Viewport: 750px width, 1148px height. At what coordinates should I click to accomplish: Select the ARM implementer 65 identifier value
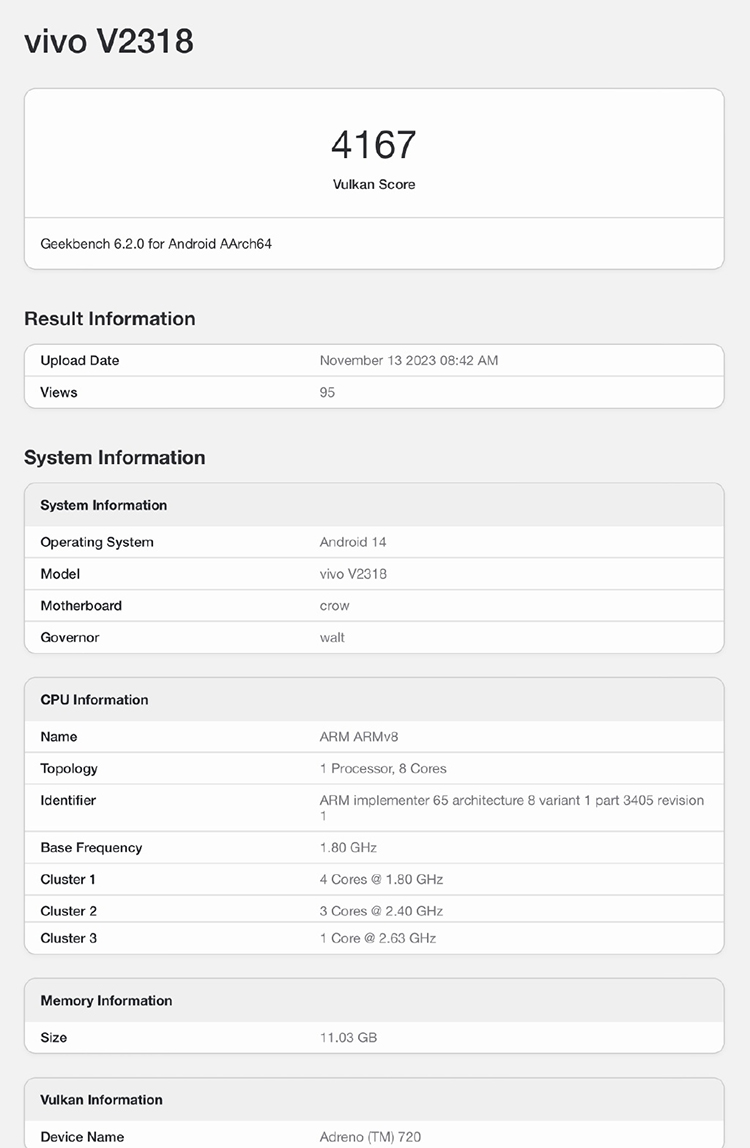(511, 808)
